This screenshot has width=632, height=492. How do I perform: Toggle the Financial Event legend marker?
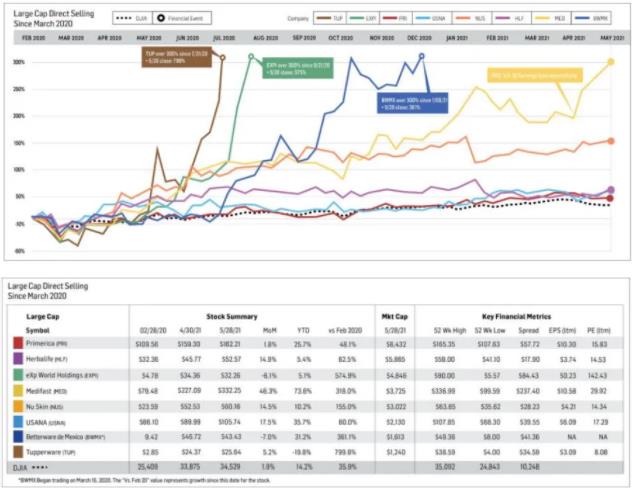pos(181,18)
